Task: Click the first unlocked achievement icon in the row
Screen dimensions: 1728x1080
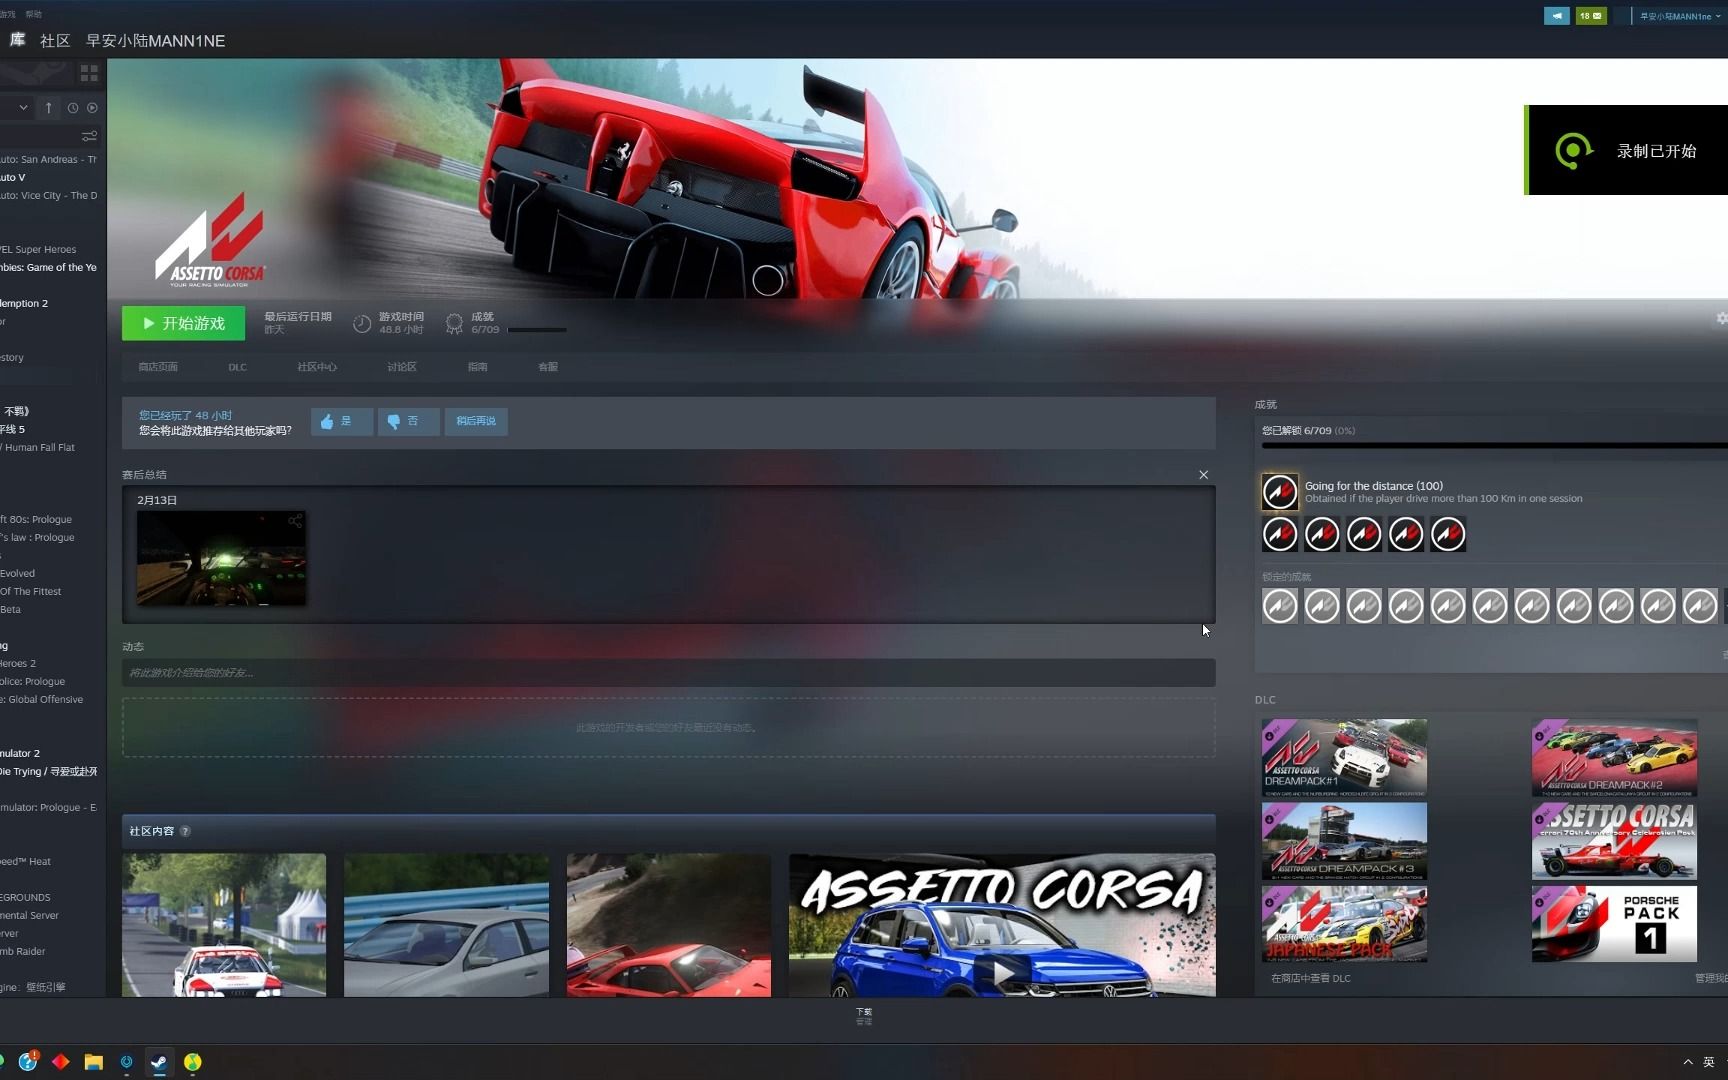Action: coord(1280,535)
